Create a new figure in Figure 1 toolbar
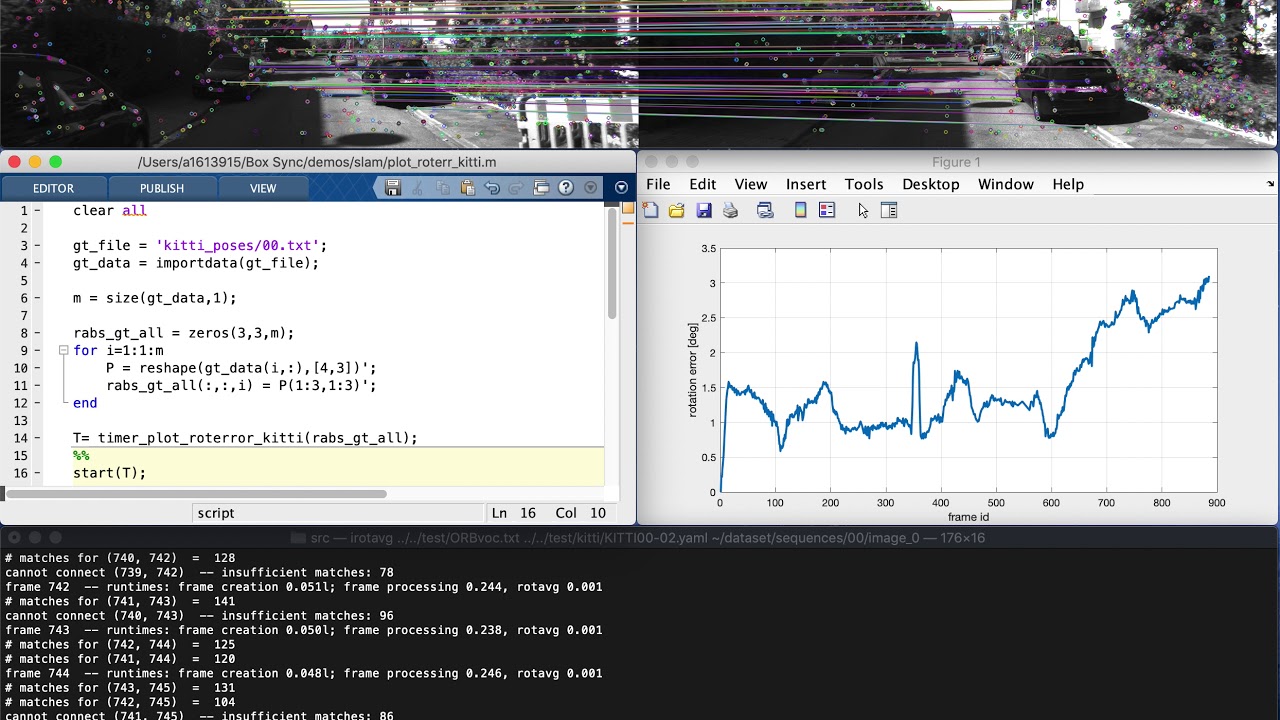The image size is (1280, 720). pos(651,210)
